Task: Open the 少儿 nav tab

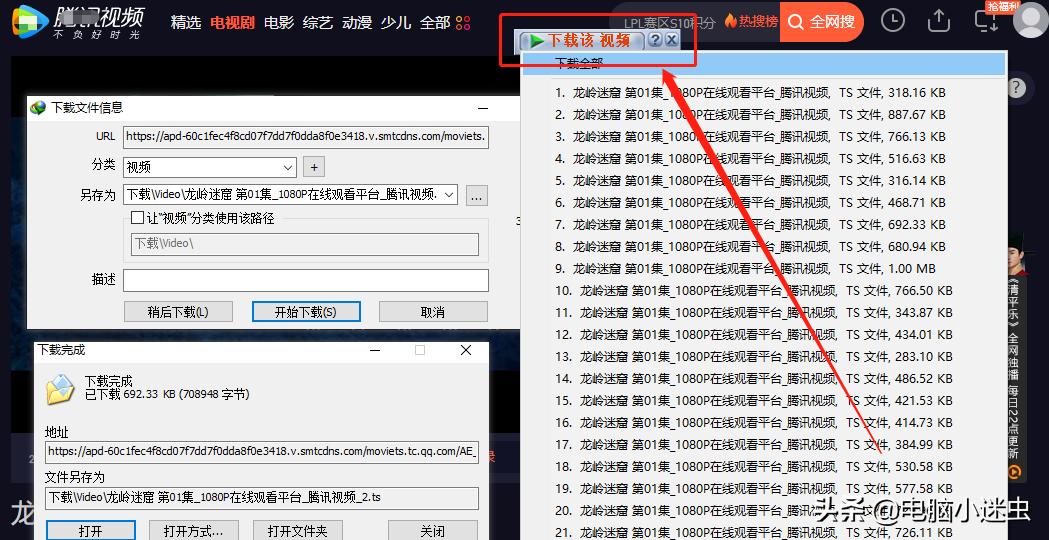Action: tap(395, 22)
